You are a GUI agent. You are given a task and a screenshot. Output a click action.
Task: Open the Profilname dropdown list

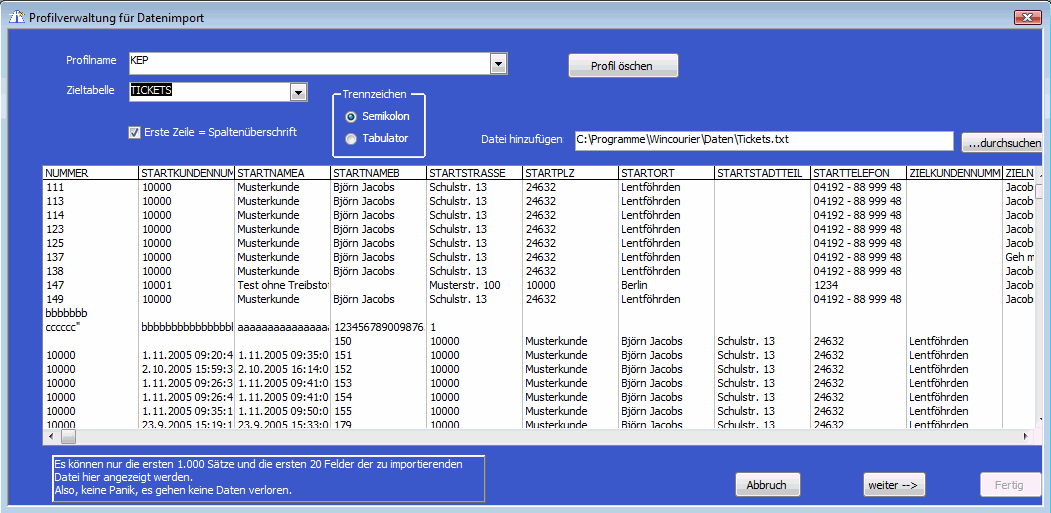(x=499, y=65)
